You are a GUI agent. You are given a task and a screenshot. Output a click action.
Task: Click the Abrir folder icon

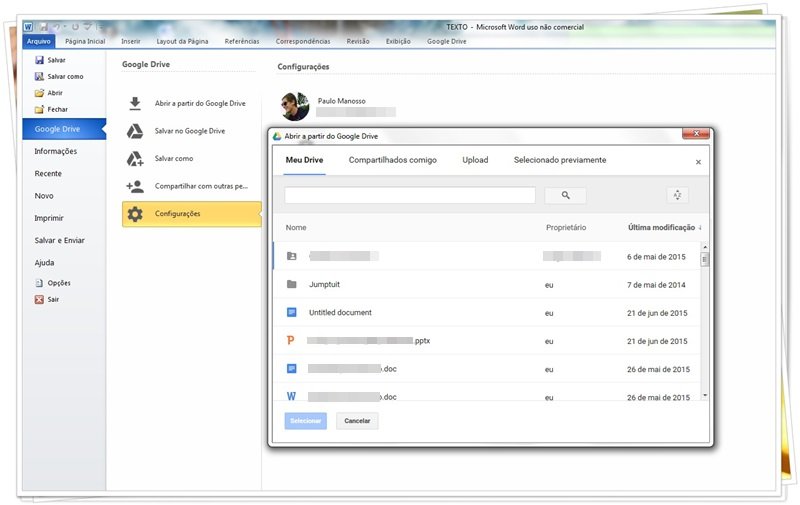[39, 93]
